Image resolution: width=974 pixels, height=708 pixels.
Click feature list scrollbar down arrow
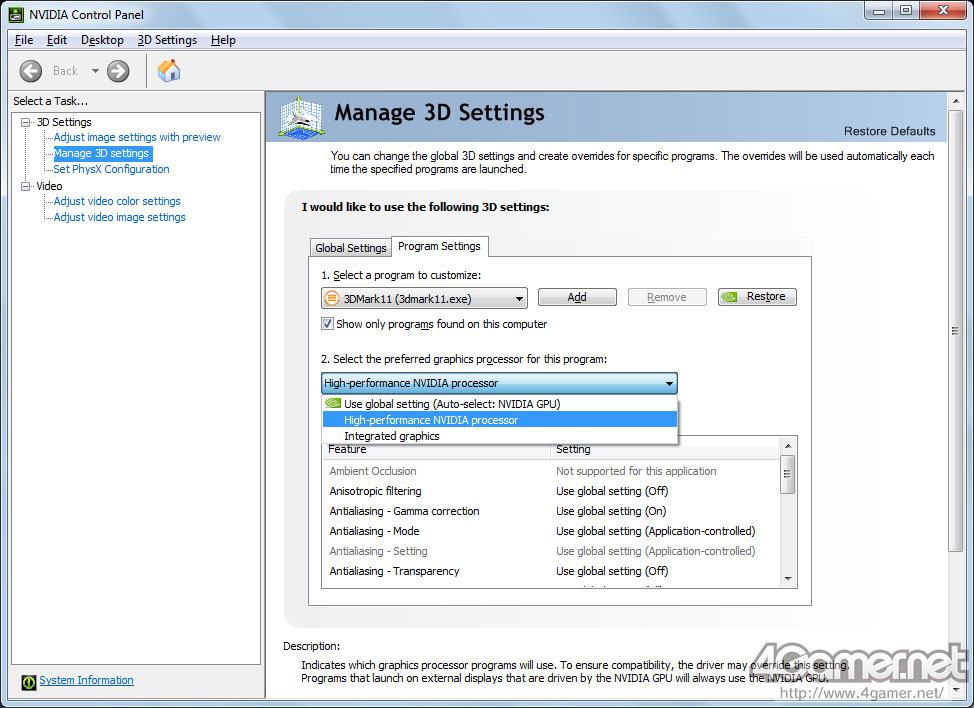tap(788, 579)
